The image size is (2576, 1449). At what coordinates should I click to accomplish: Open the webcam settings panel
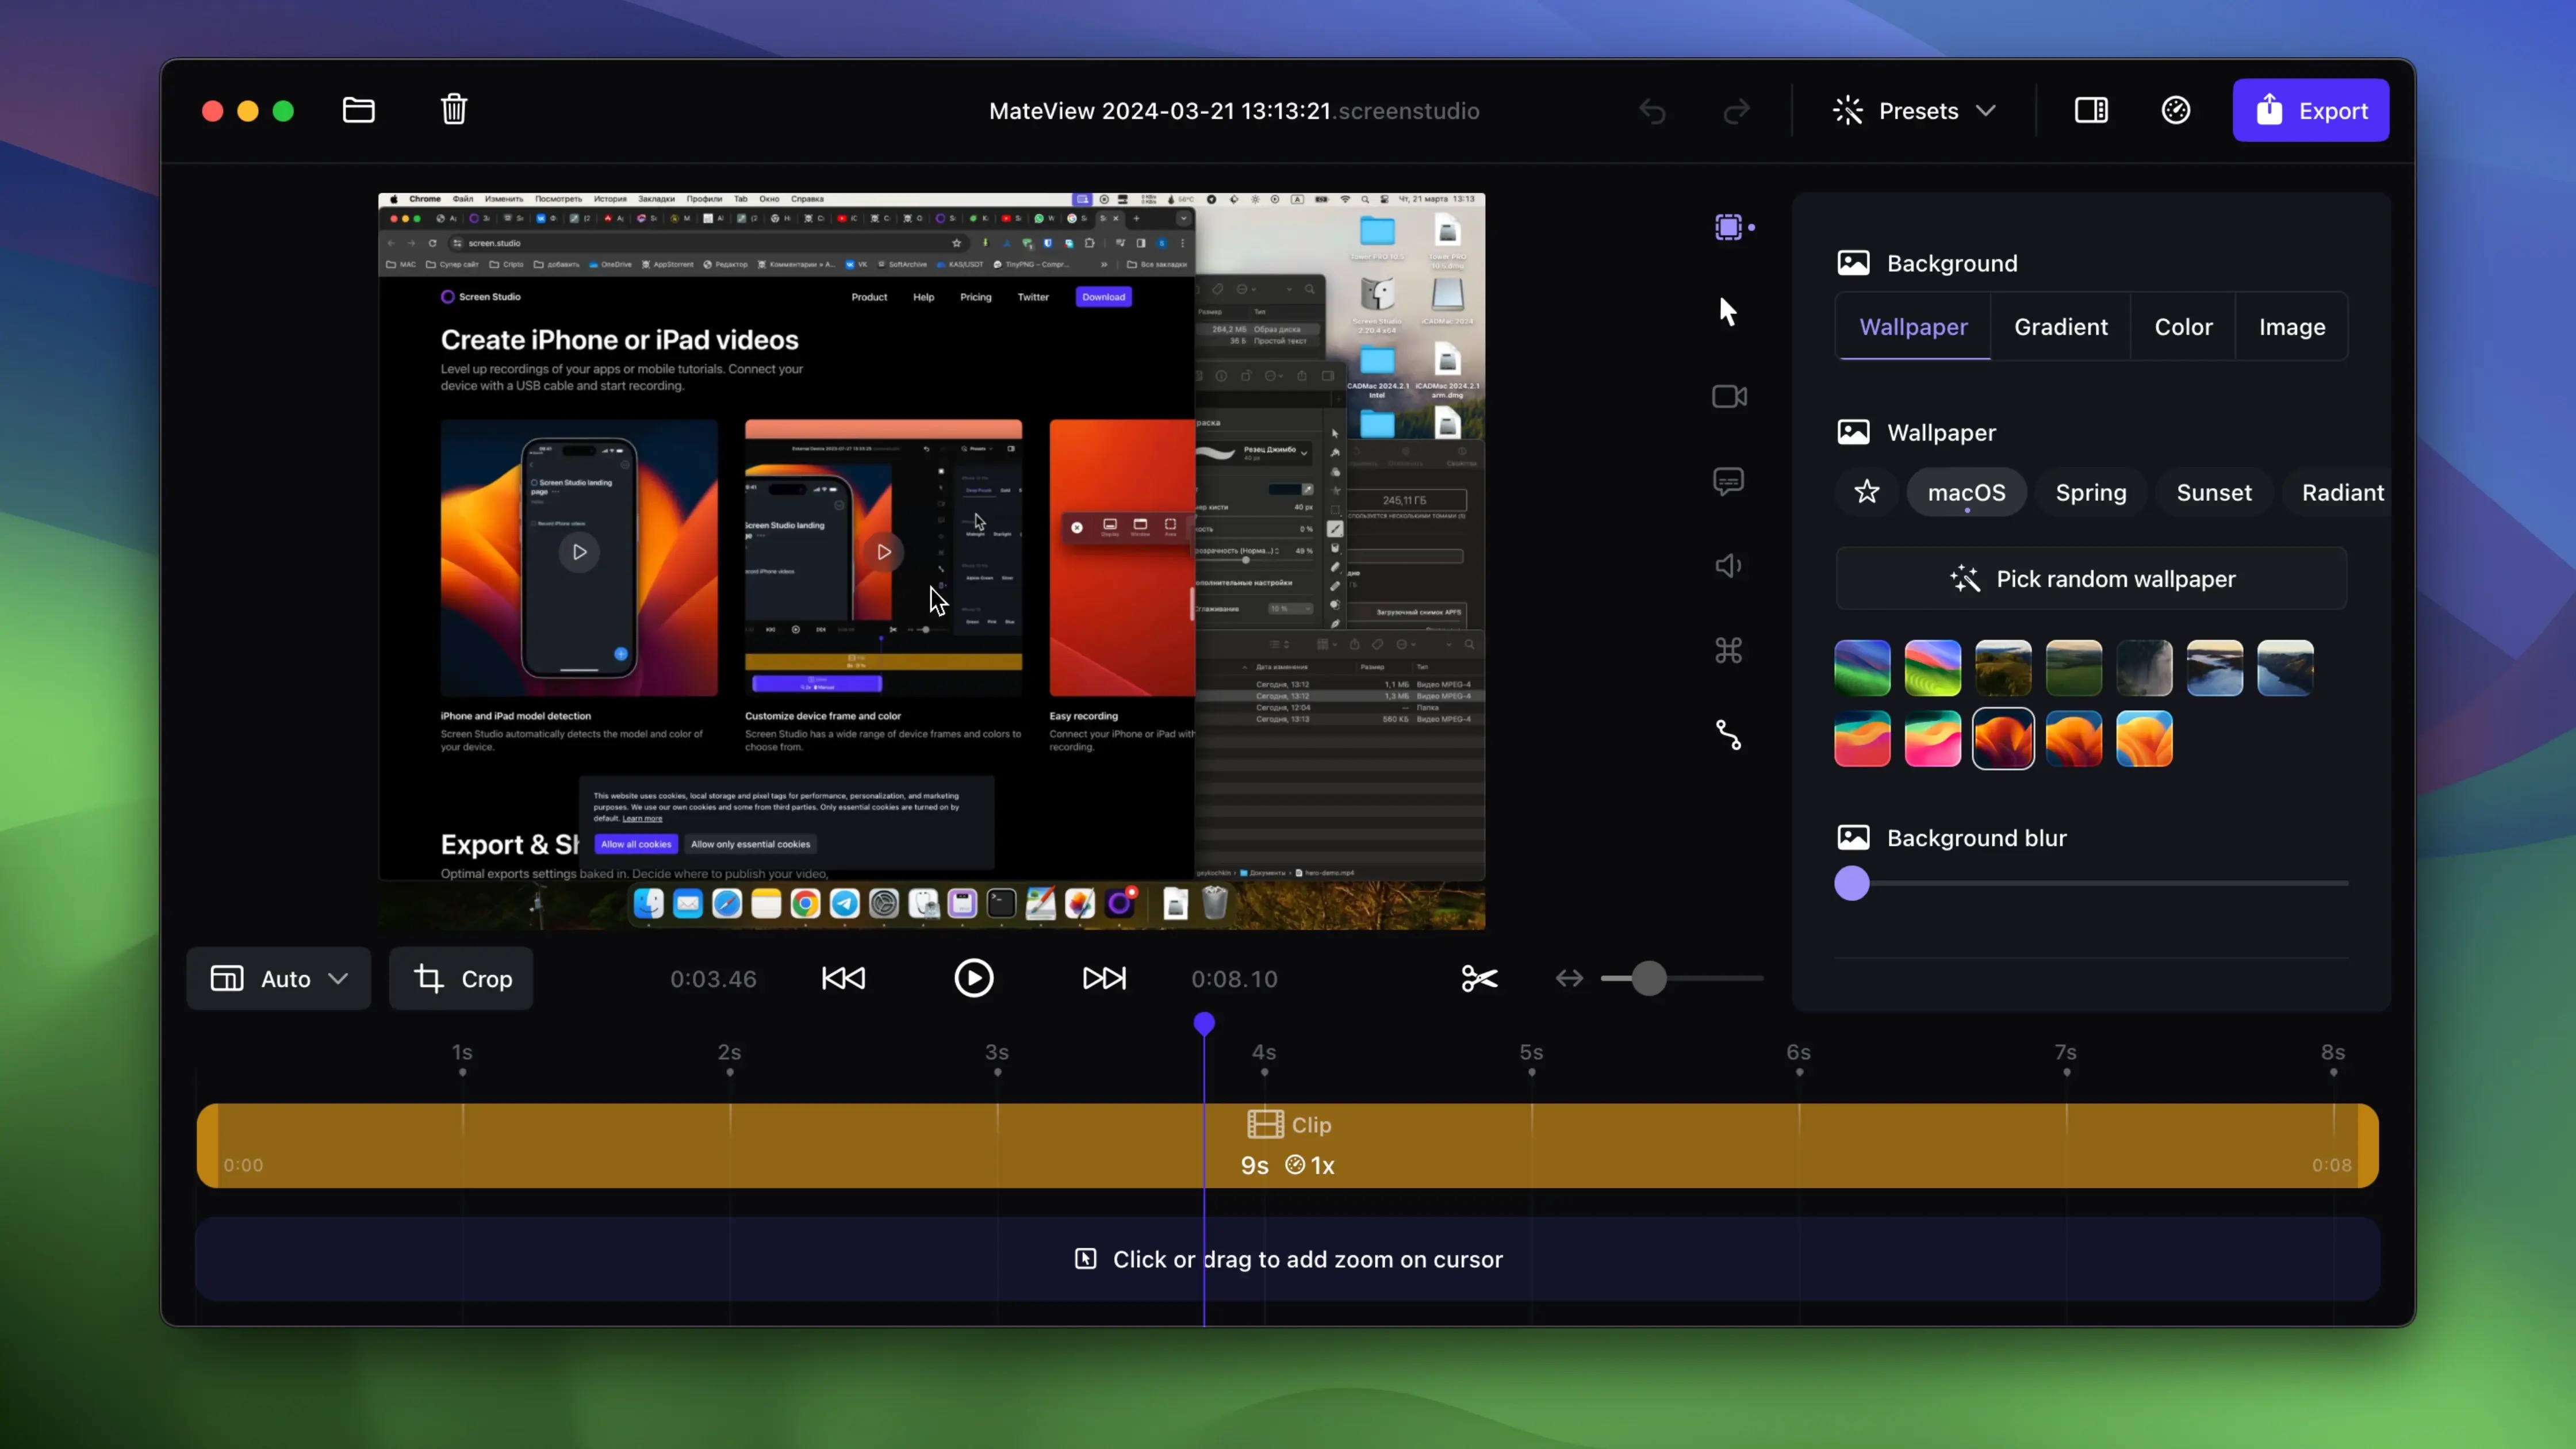[x=1729, y=396]
